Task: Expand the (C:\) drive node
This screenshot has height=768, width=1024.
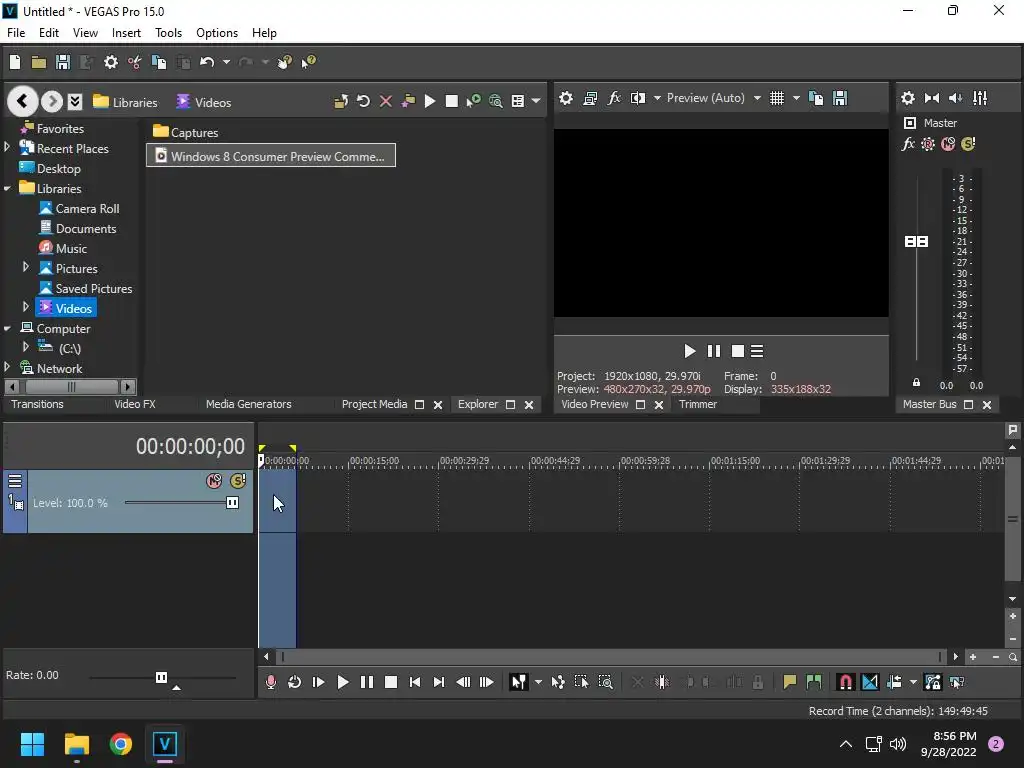Action: 26,347
